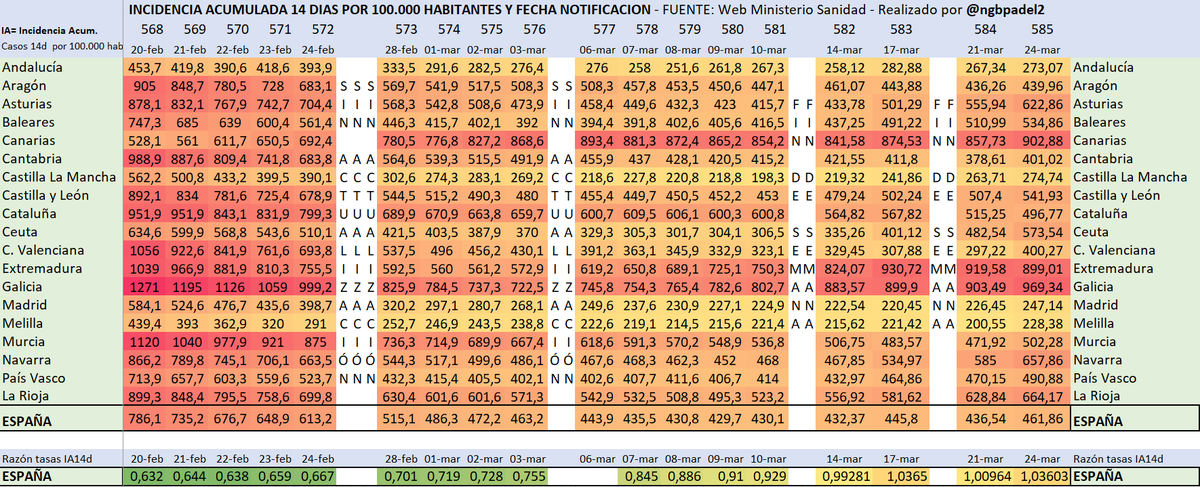Select Melilla's 24-feb value 291
The image size is (1200, 487).
[315, 323]
